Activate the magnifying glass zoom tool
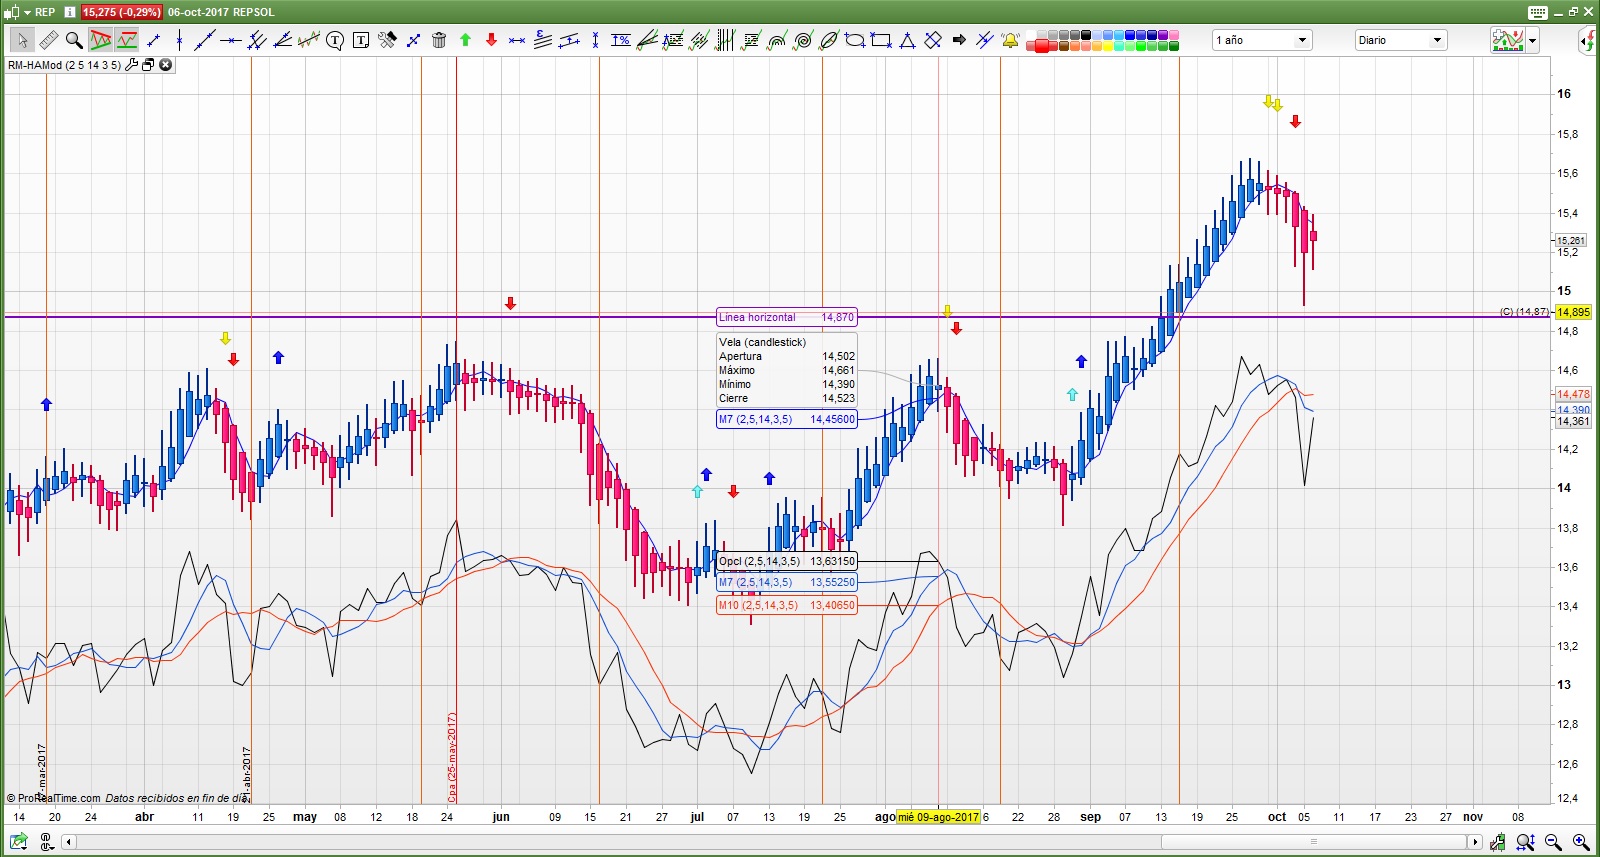Screen dimensions: 1600x857 [74, 40]
